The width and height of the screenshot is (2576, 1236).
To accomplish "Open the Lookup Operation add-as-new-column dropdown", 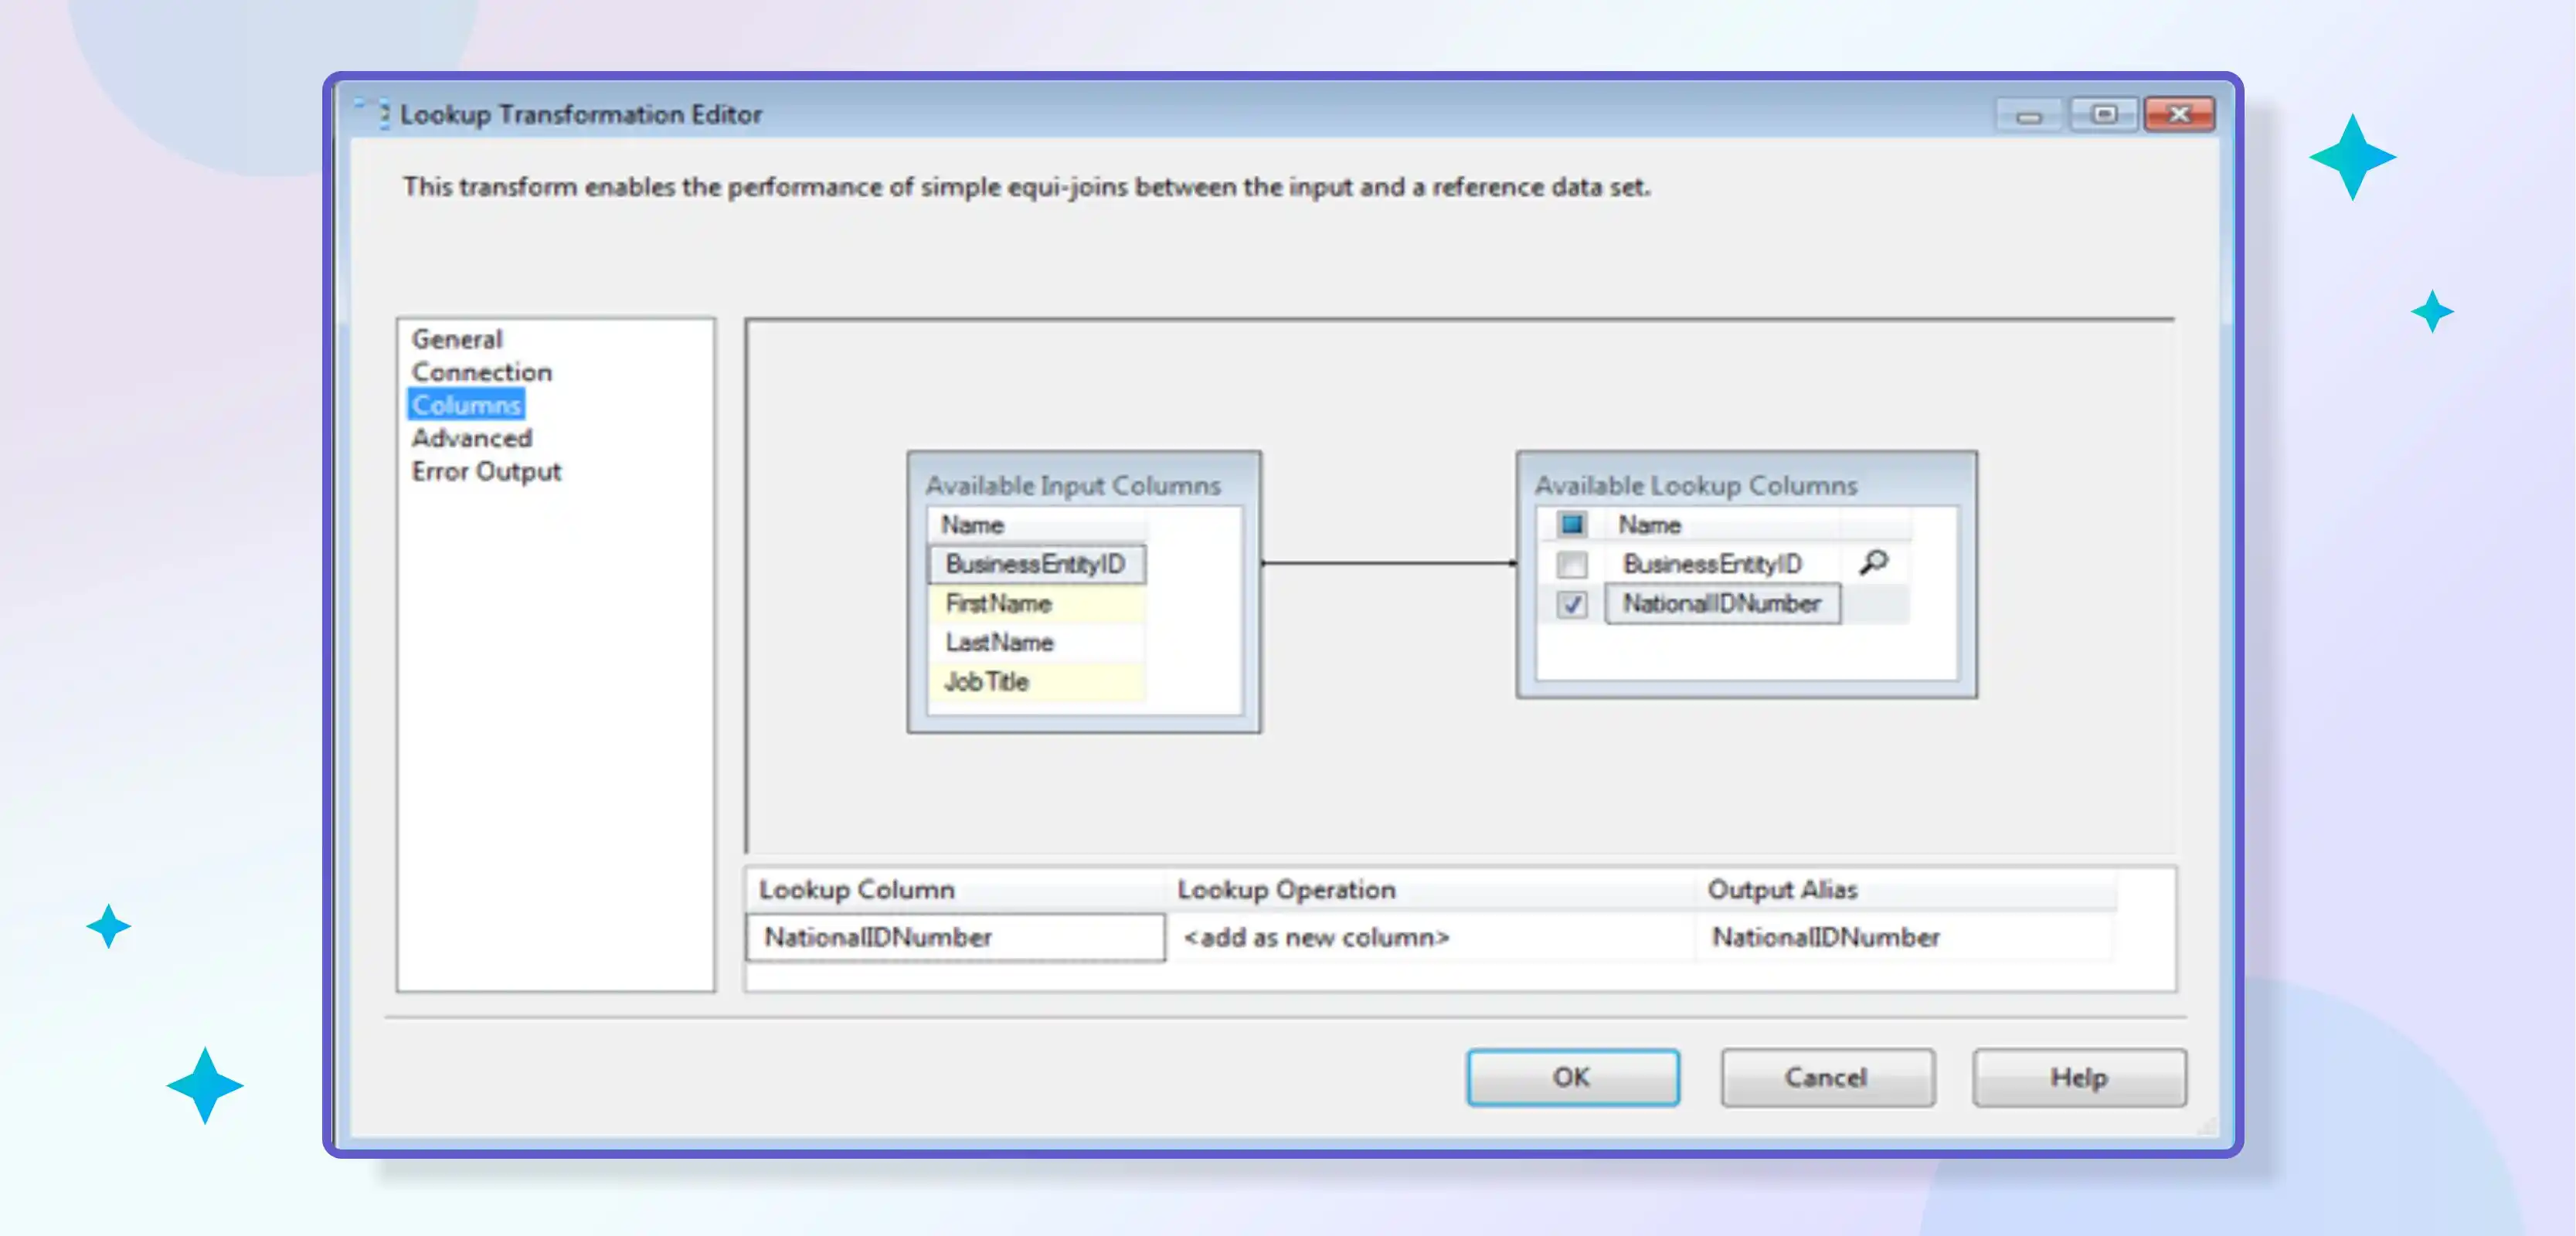I will click(x=1316, y=937).
